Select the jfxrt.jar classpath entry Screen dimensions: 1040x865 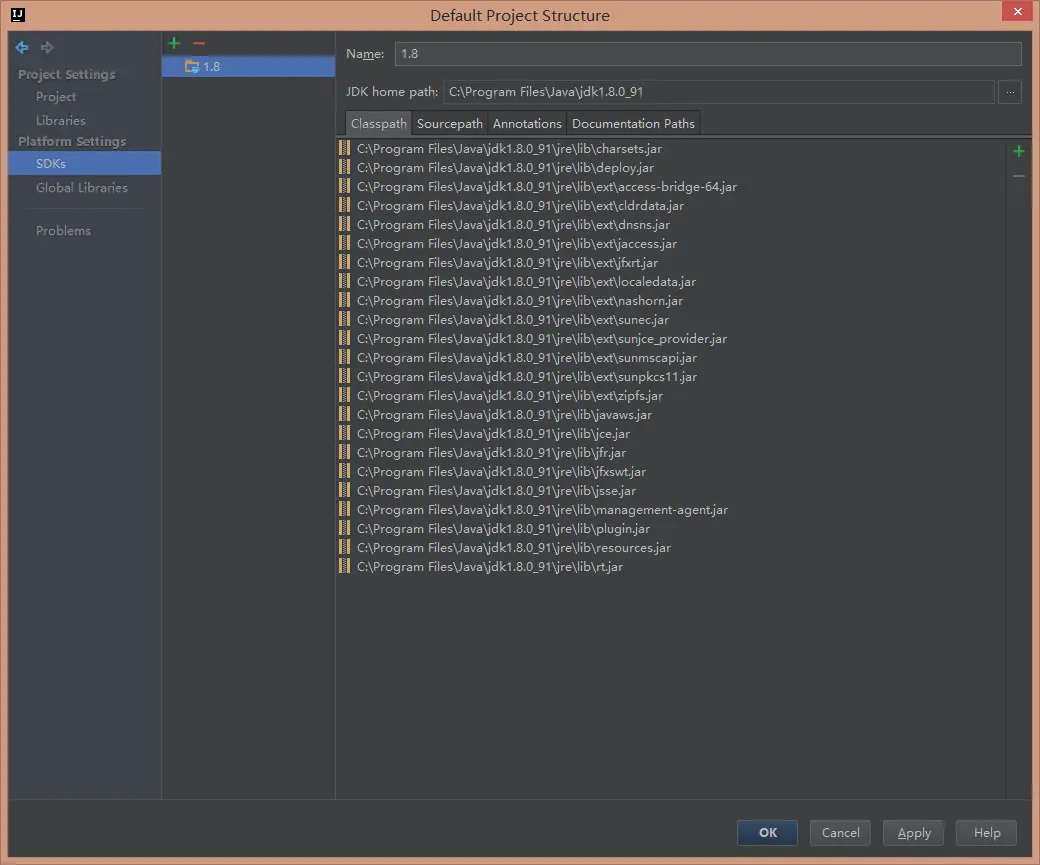[507, 263]
